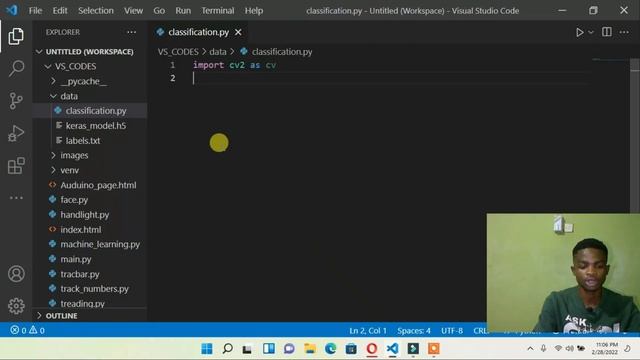Viewport: 640px width, 360px height.
Task: Open the Explorer view in activity bar
Action: pyautogui.click(x=16, y=36)
